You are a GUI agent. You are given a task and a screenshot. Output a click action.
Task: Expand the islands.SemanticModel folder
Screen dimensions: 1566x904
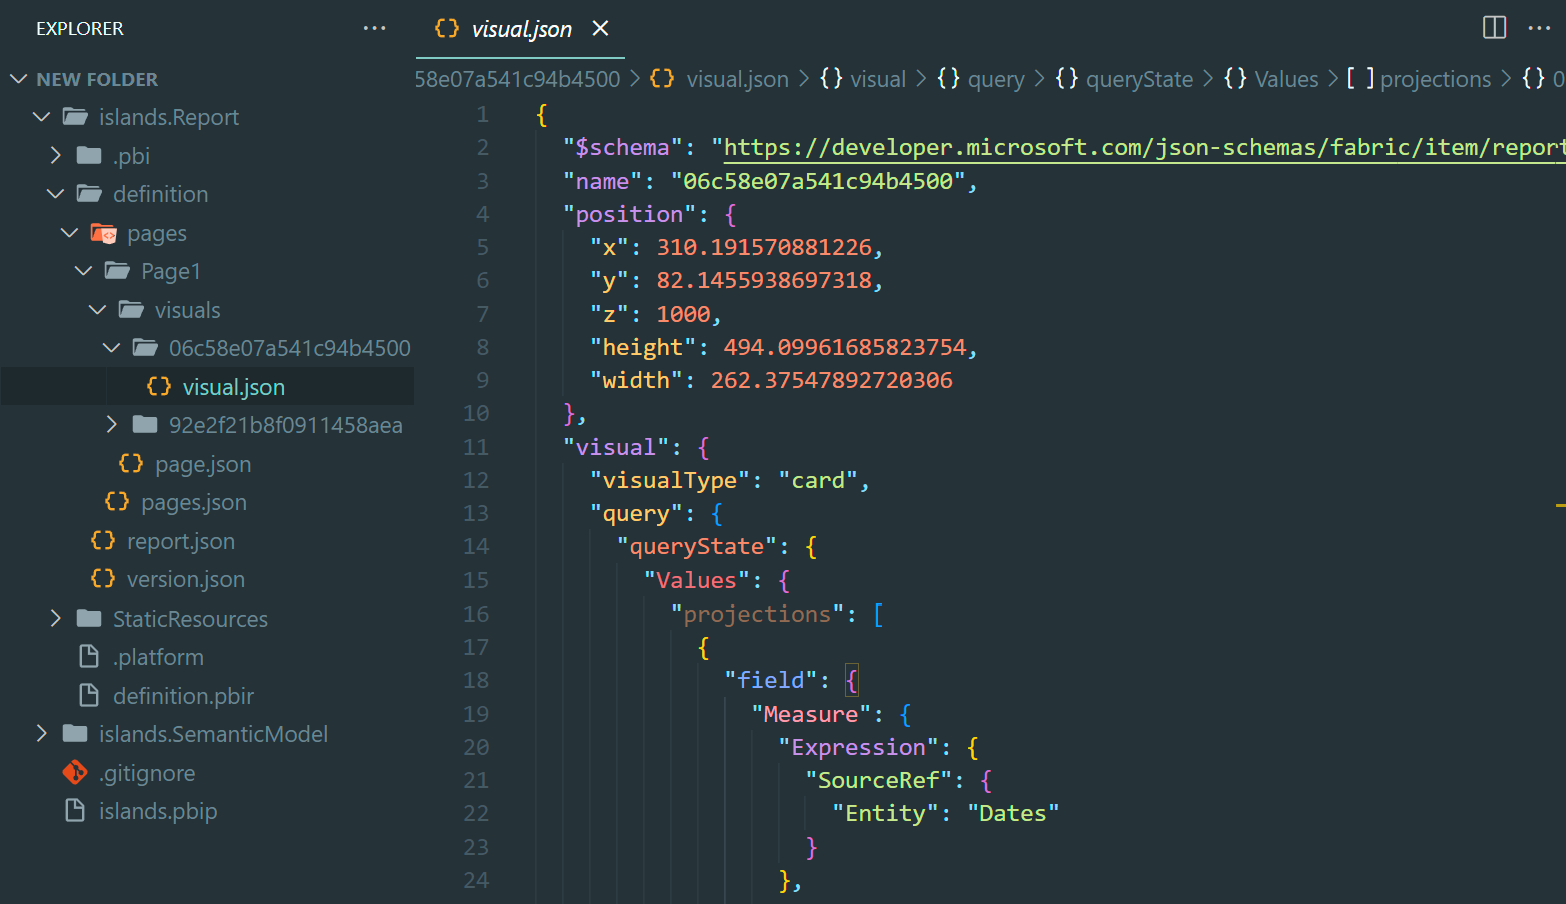tap(212, 735)
